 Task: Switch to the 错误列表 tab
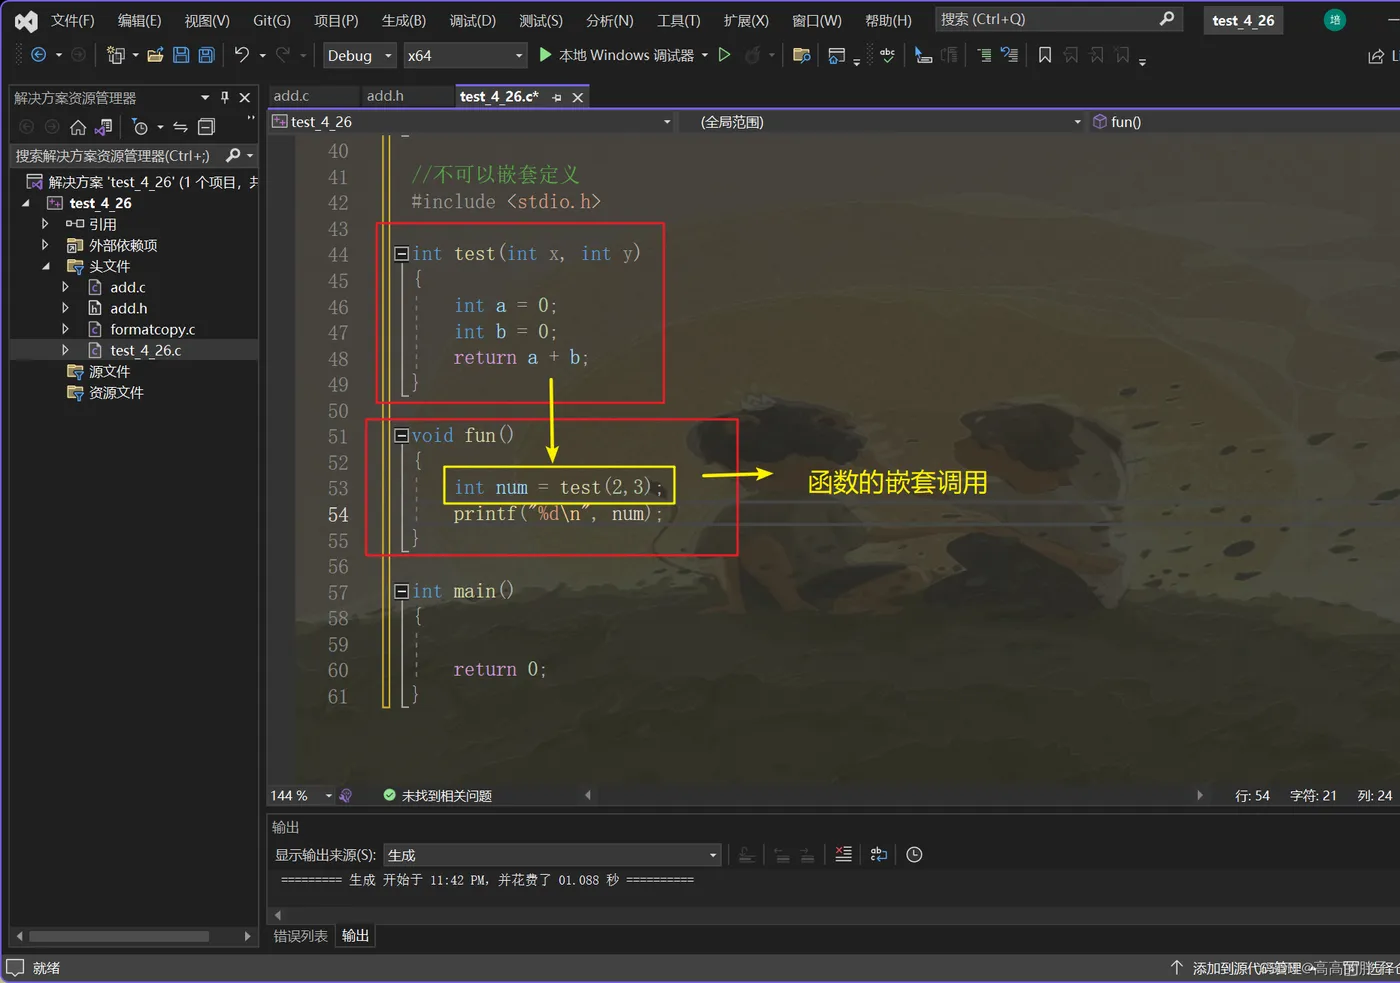click(301, 936)
